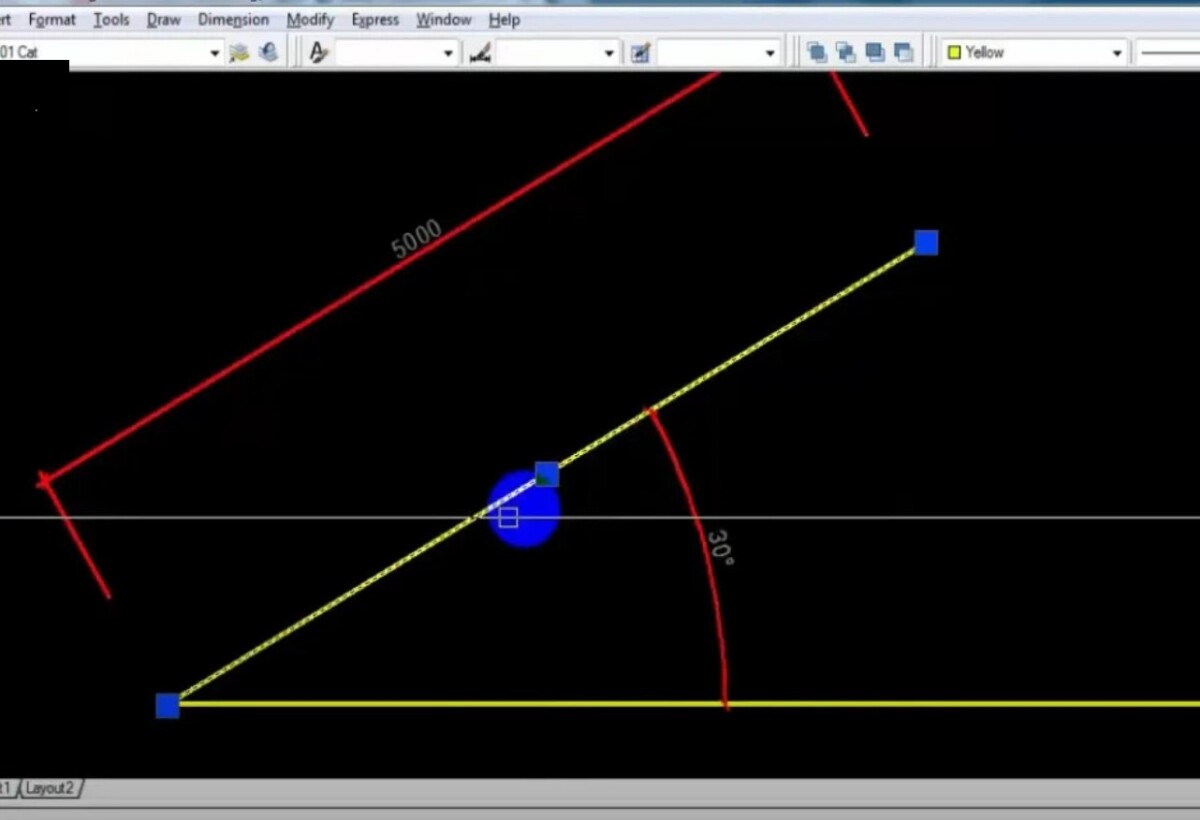Viewport: 1200px width, 820px height.
Task: Open the Modify menu
Action: 310,19
